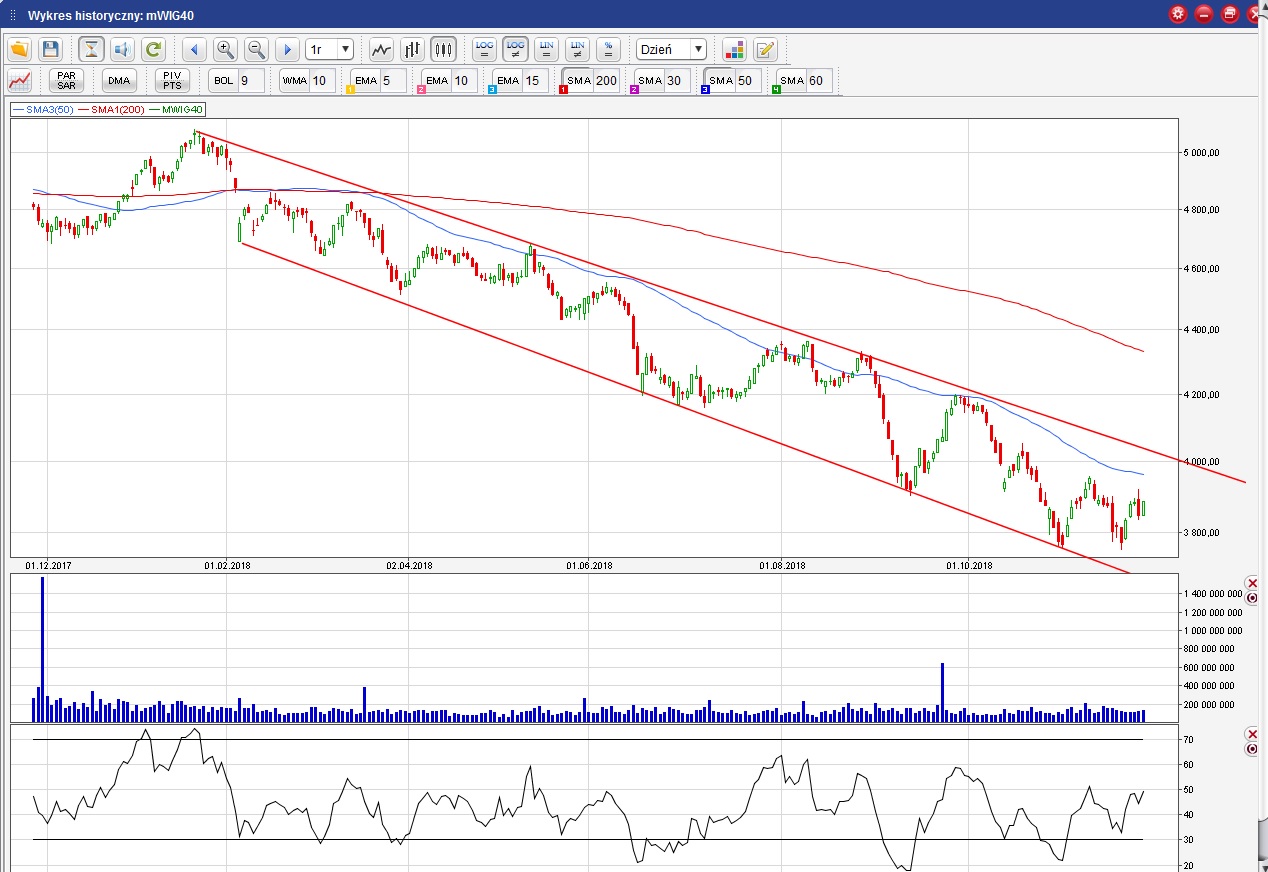Click the PIV PTS button
Screen dimensions: 1268x872
coord(172,81)
